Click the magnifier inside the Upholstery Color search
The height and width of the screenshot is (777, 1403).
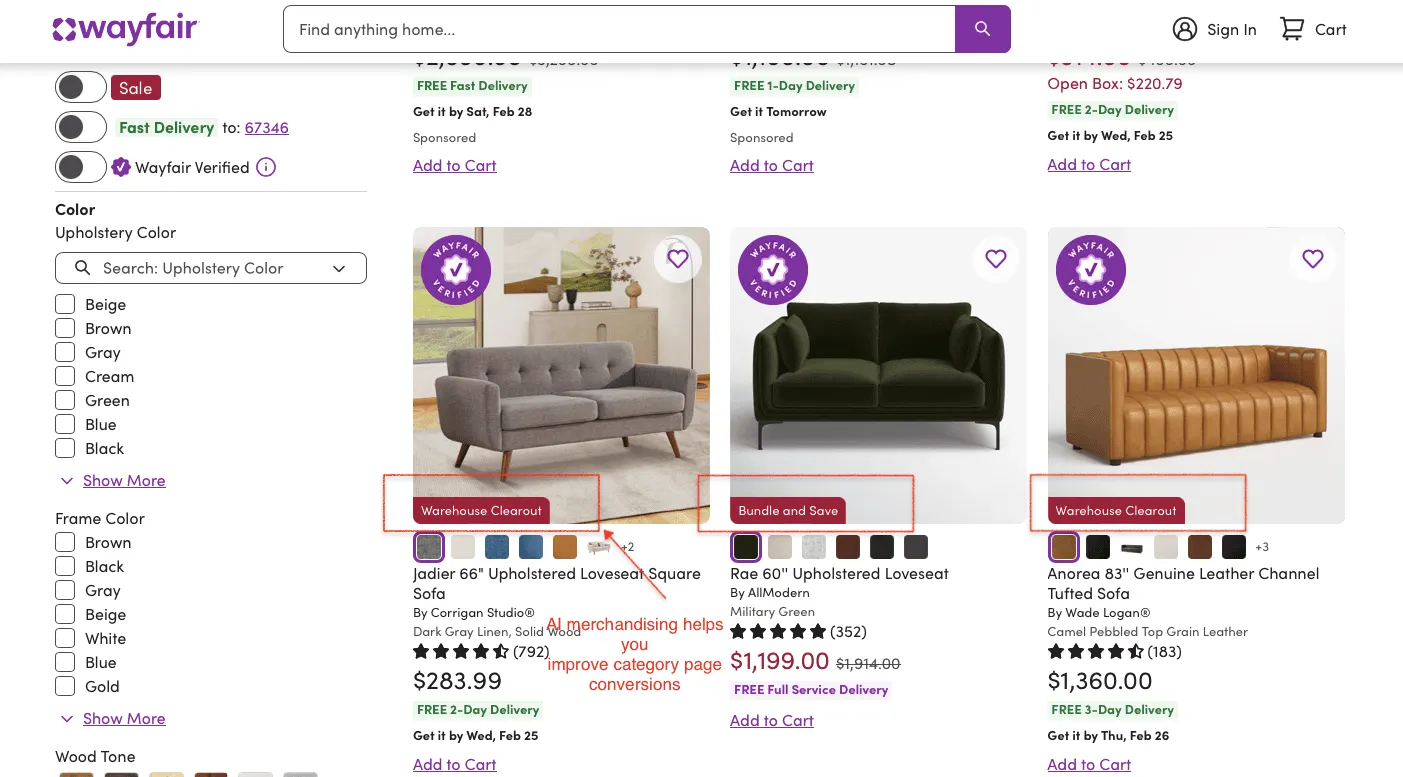coord(83,268)
